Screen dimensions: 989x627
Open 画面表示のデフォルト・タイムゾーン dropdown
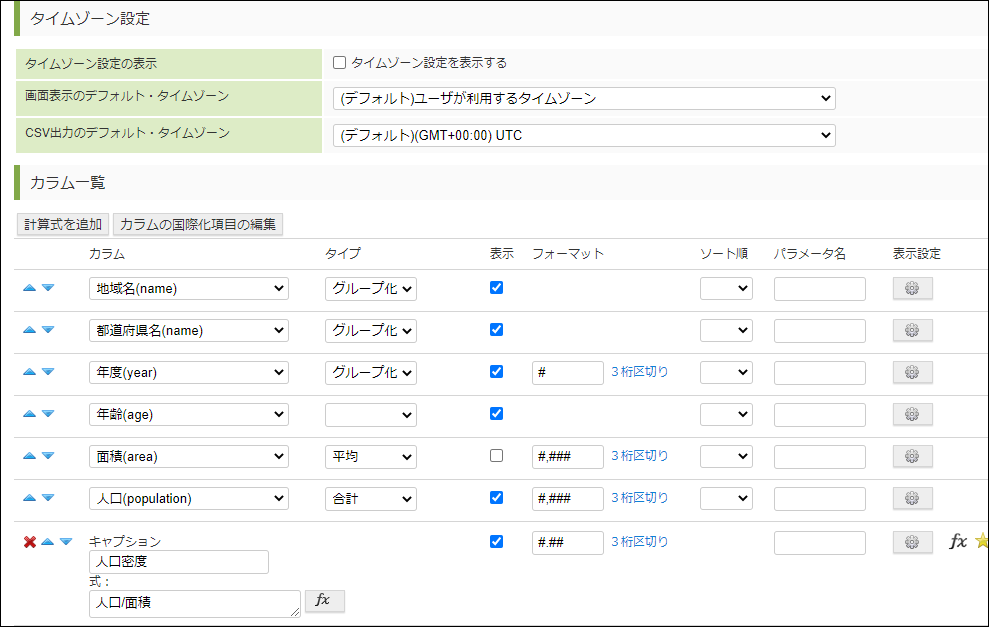click(x=584, y=98)
